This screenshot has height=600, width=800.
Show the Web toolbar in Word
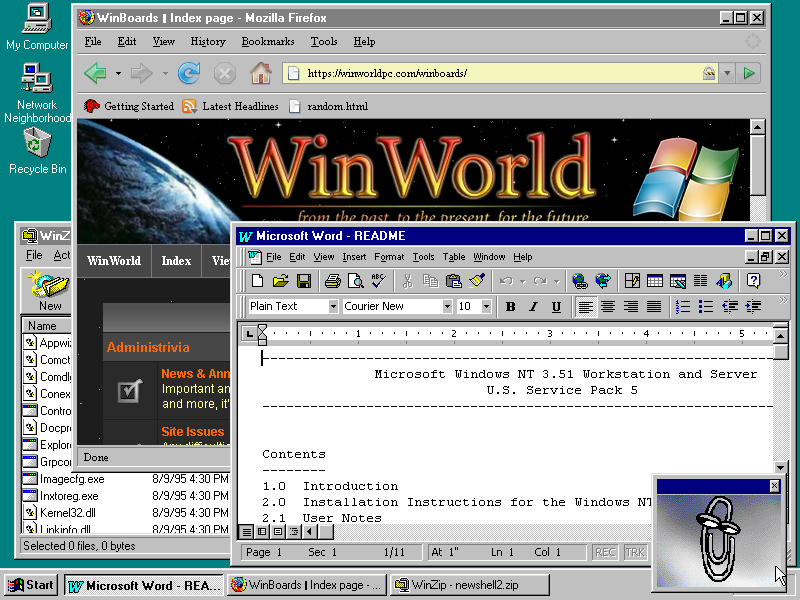pyautogui.click(x=603, y=281)
